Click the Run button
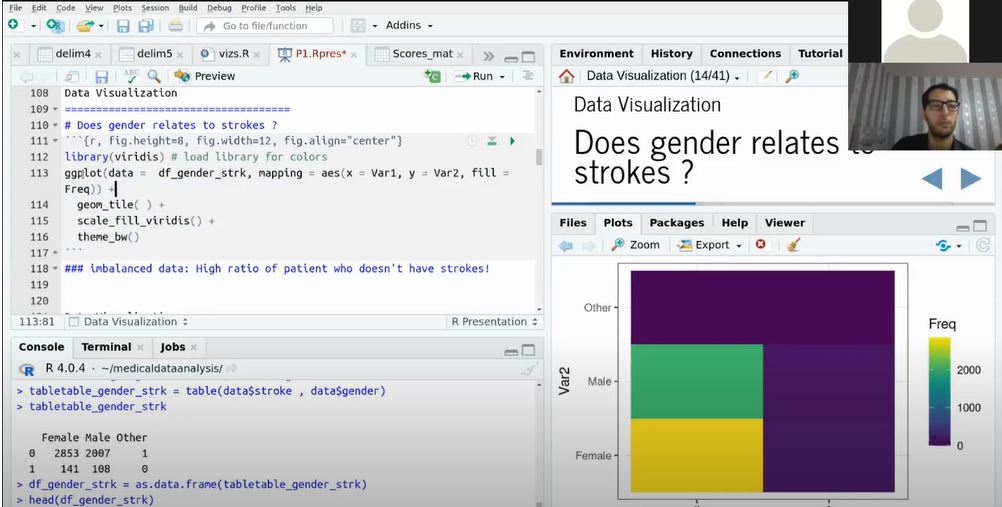The height and width of the screenshot is (507, 1002). [474, 76]
